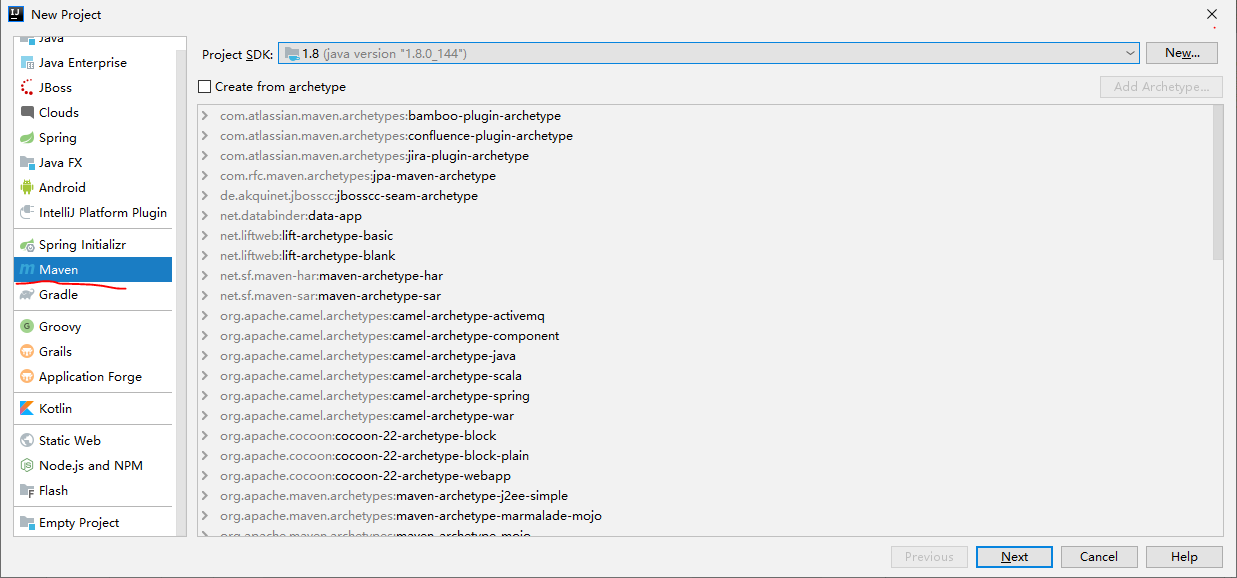1237x578 pixels.
Task: Select Gradle project type label
Action: click(58, 295)
